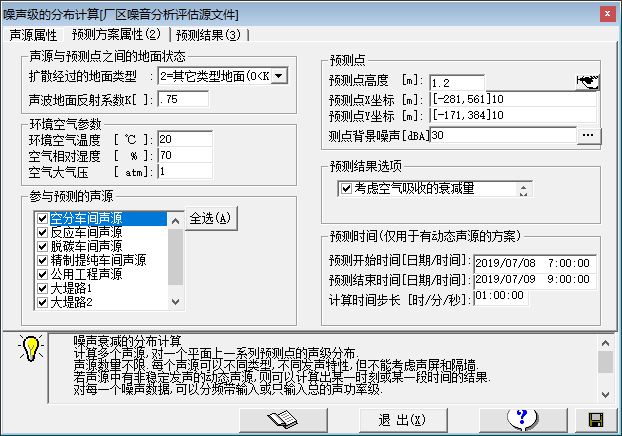Switch to the 预测方案属性(2) tab
This screenshot has width=622, height=436.
coord(116,35)
